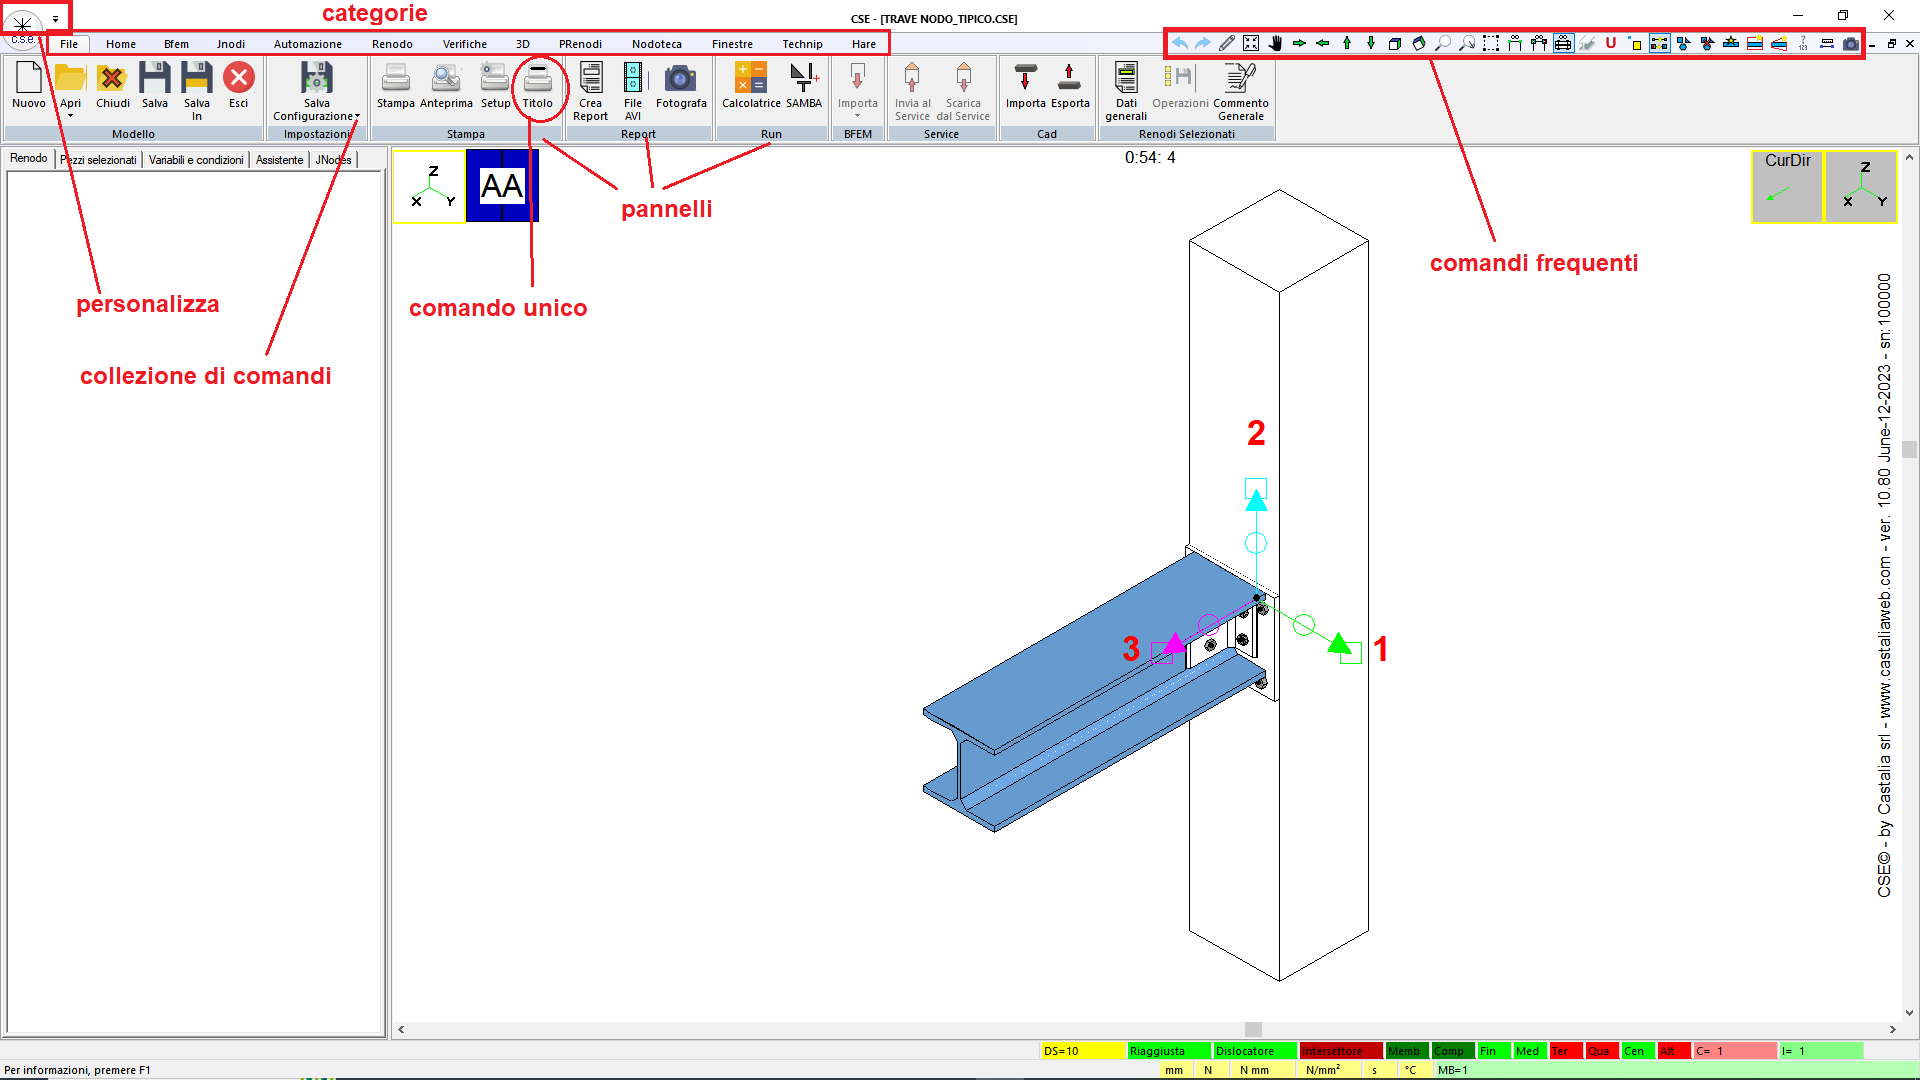The image size is (1920, 1080).
Task: Switch to Variabili e condizioni tab
Action: (196, 160)
